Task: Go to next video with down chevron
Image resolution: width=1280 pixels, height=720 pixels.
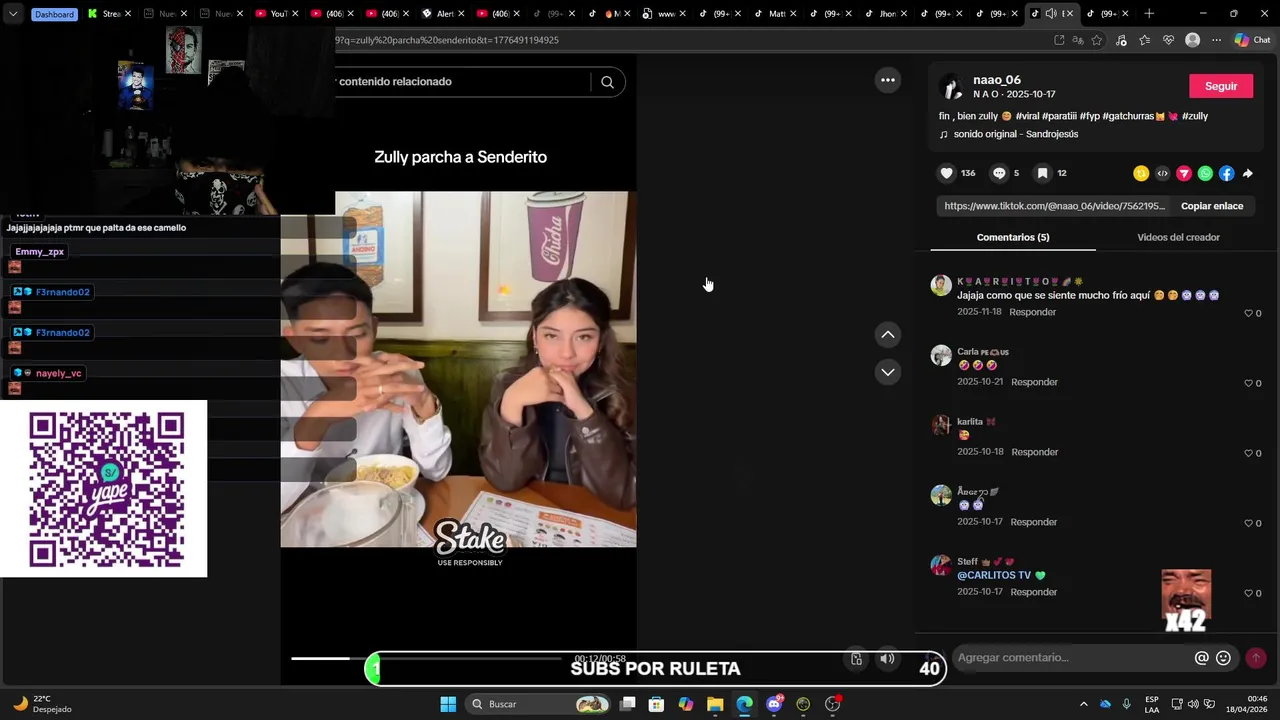Action: [x=888, y=372]
